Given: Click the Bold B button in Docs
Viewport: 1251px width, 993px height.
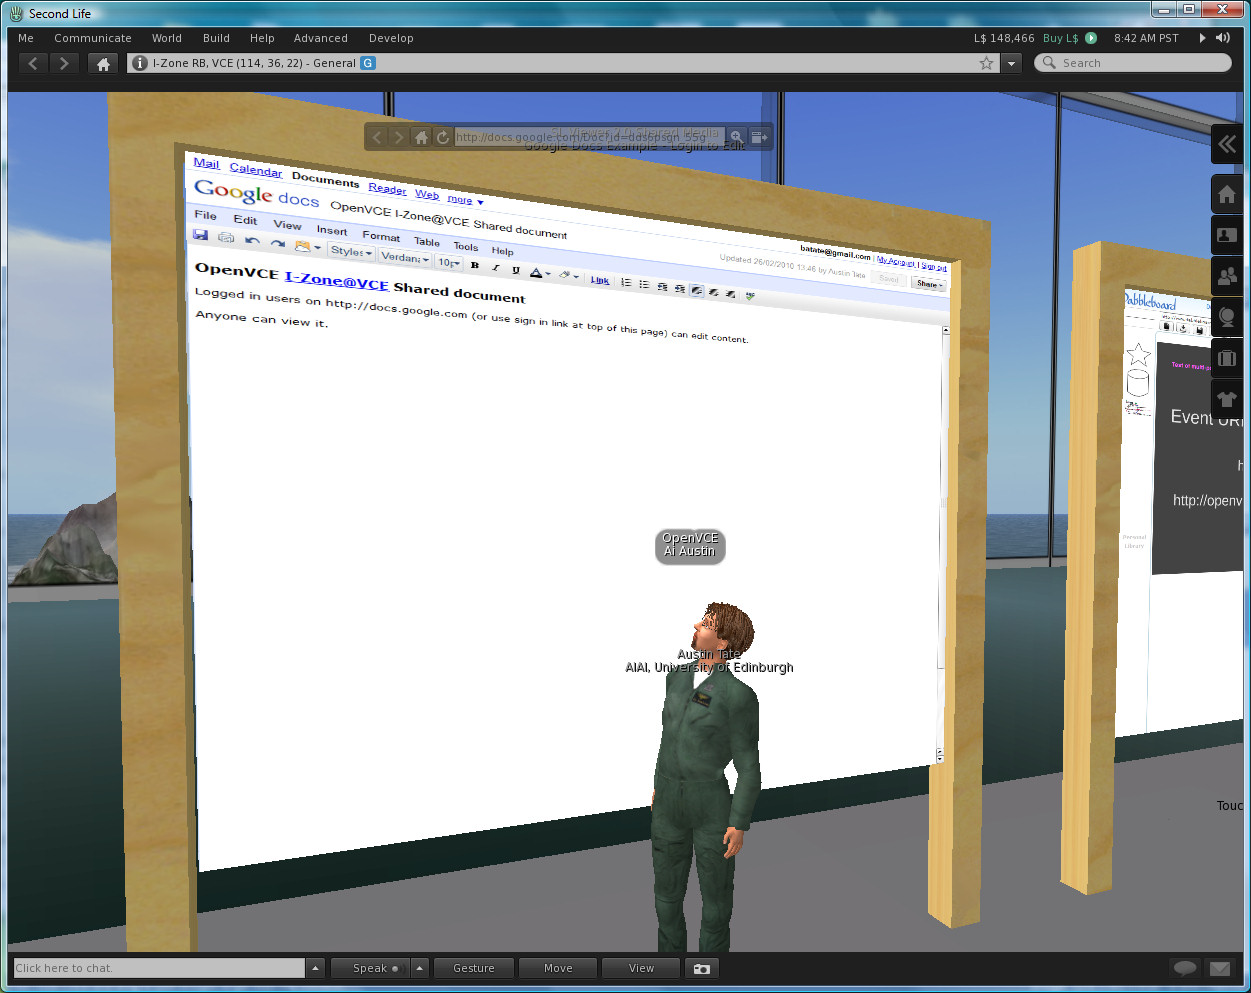Looking at the screenshot, I should tap(474, 265).
